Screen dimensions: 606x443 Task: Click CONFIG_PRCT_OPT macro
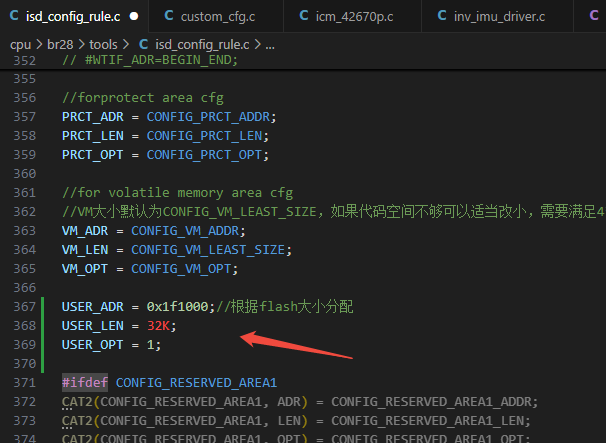tap(204, 155)
